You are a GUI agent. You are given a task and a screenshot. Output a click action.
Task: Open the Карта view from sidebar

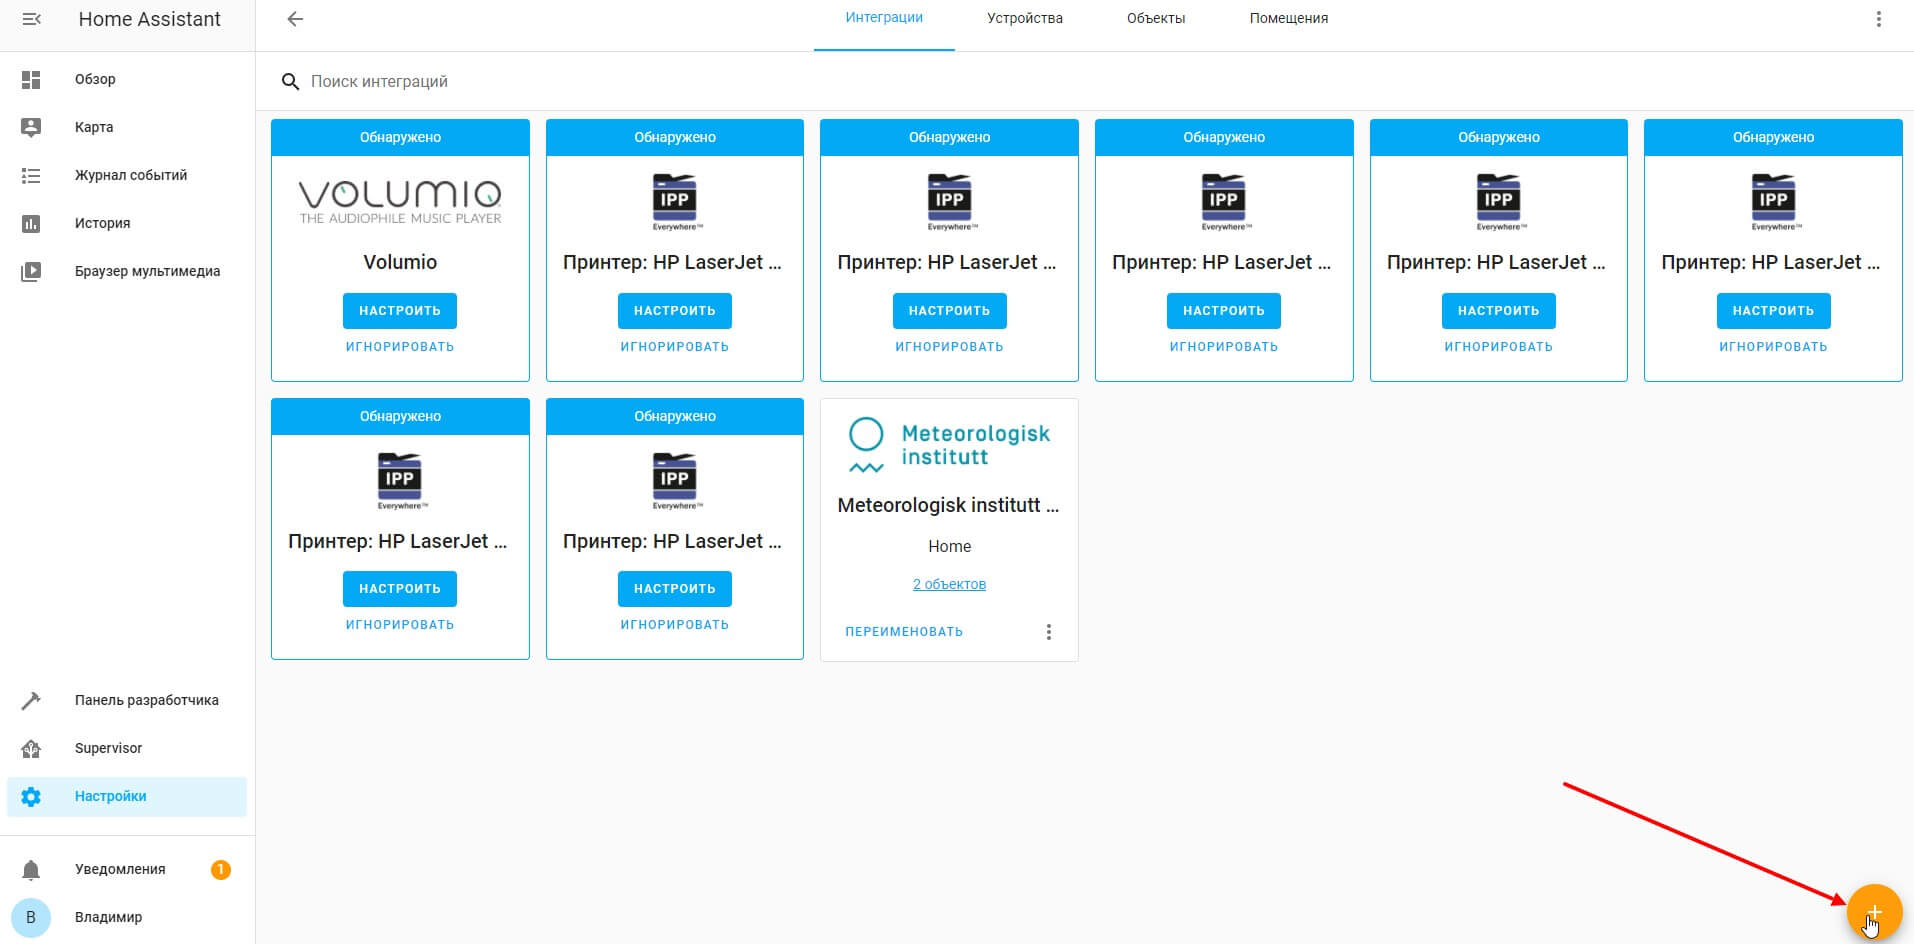[x=95, y=127]
